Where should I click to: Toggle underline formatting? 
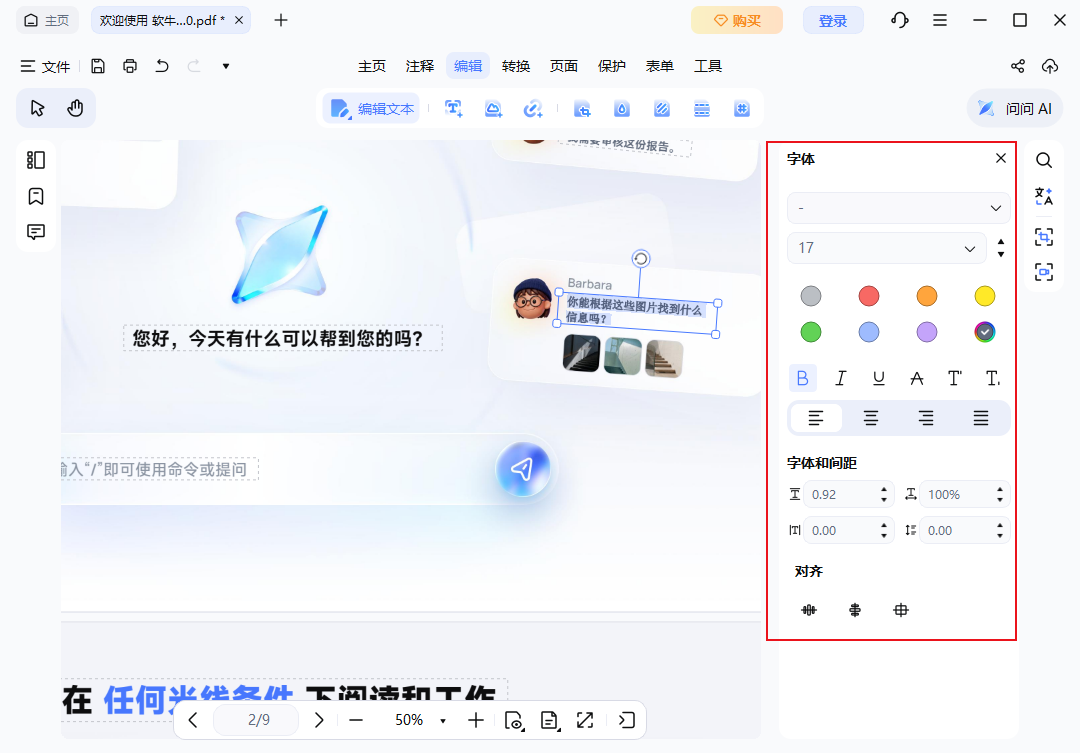coord(878,378)
